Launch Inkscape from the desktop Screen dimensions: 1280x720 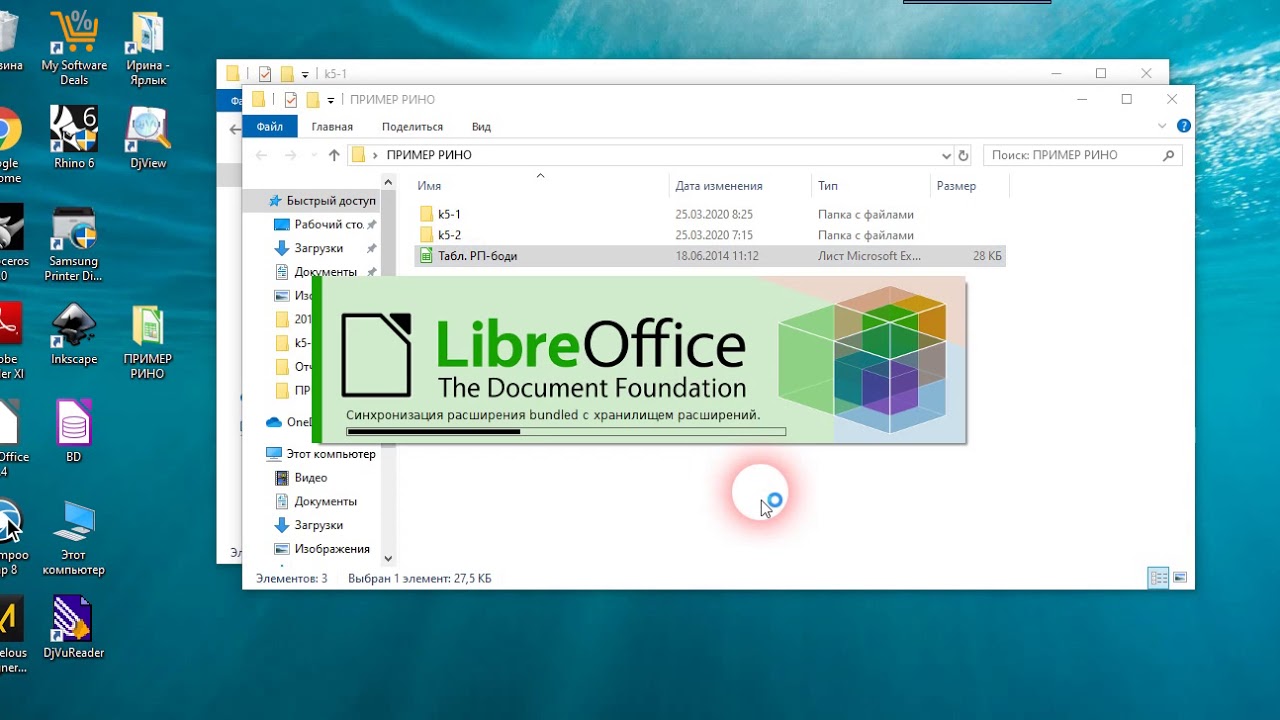(x=74, y=335)
